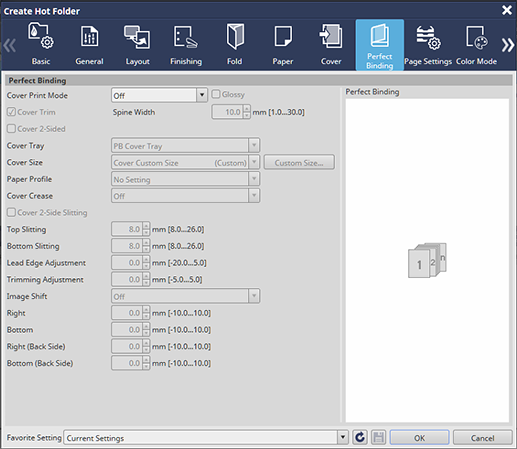
Task: Open the Color Mode icon
Action: pyautogui.click(x=477, y=37)
